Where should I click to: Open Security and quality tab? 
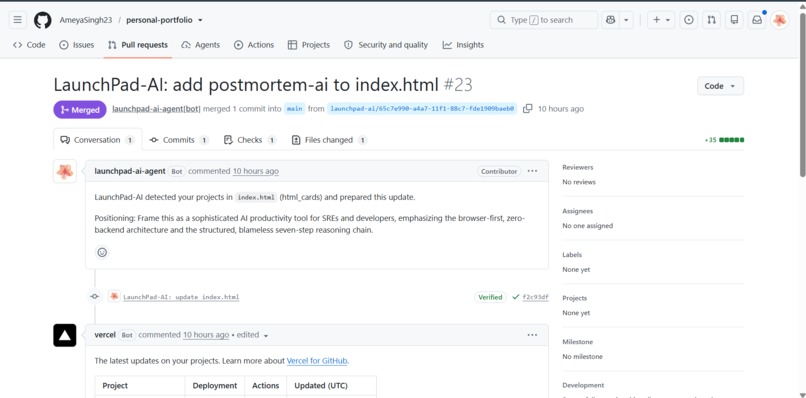(x=386, y=45)
